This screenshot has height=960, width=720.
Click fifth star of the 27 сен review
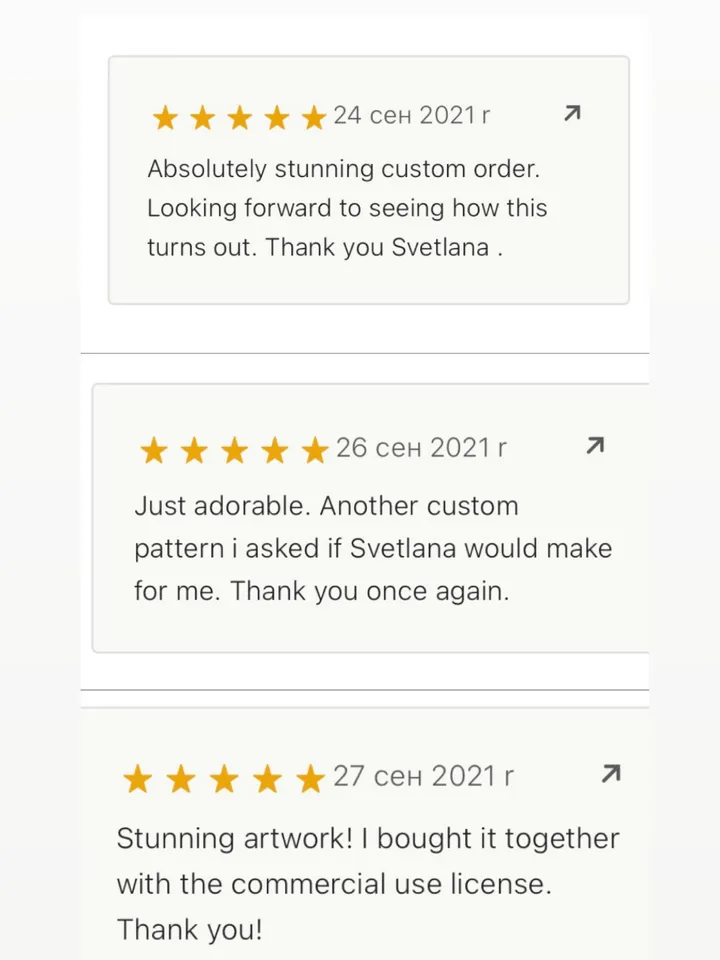click(x=311, y=780)
